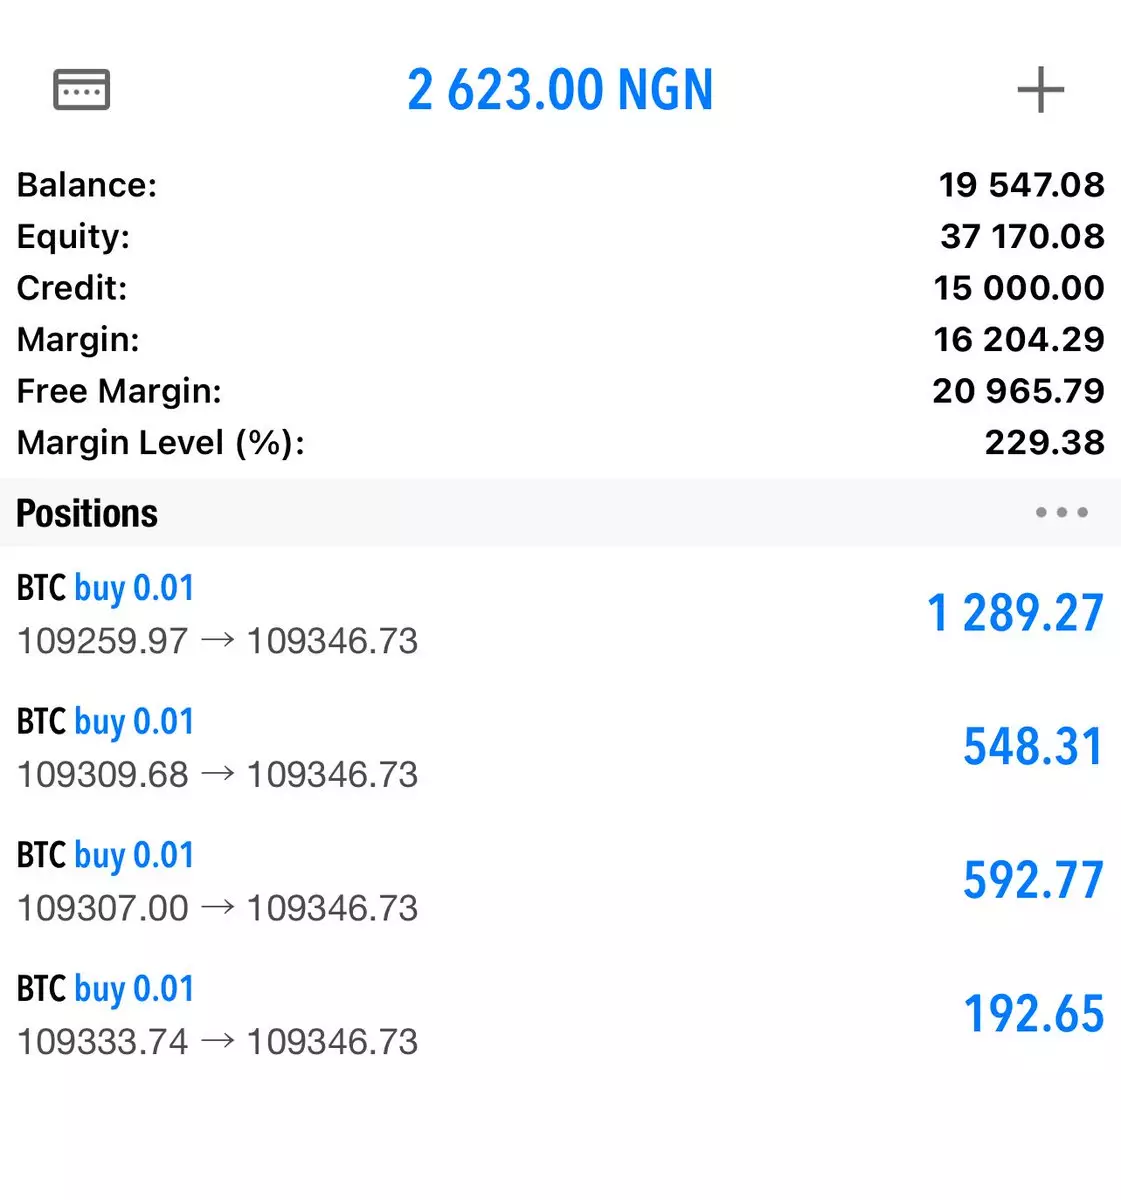The image size is (1121, 1200).
Task: Open the deposit card icon
Action: click(x=81, y=90)
